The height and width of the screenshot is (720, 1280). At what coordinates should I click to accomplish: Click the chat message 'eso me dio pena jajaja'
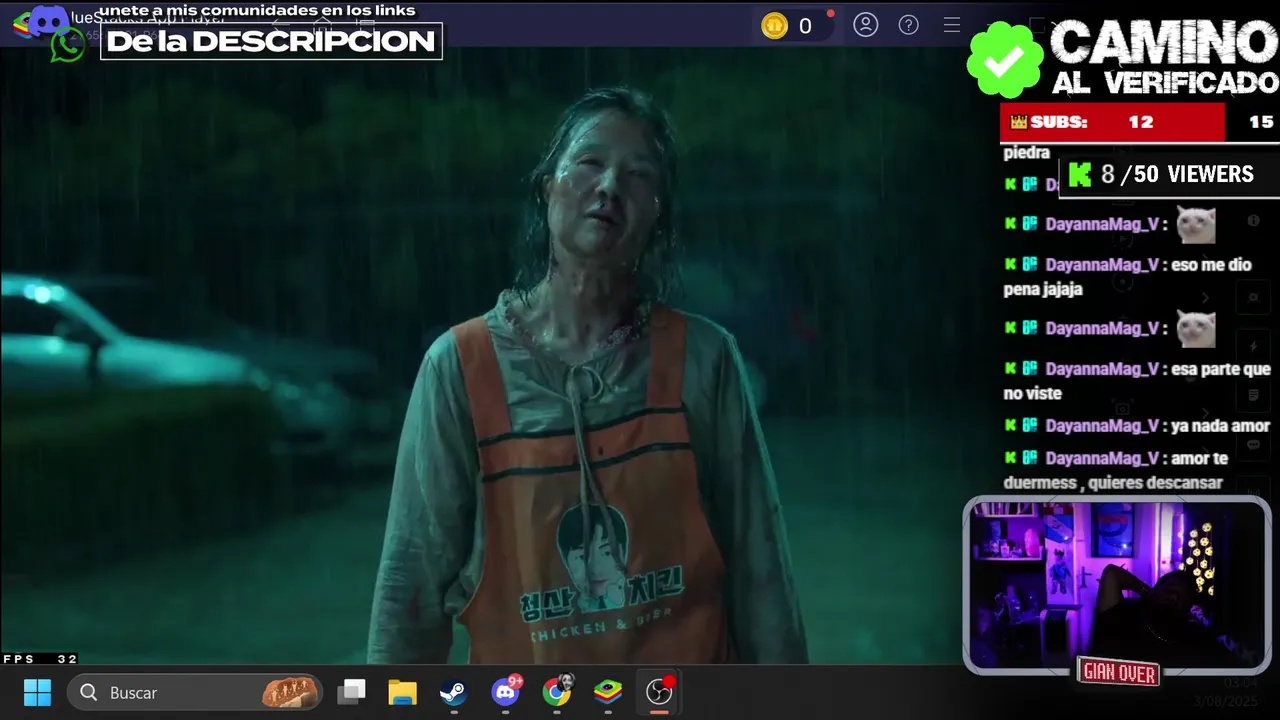1128,277
